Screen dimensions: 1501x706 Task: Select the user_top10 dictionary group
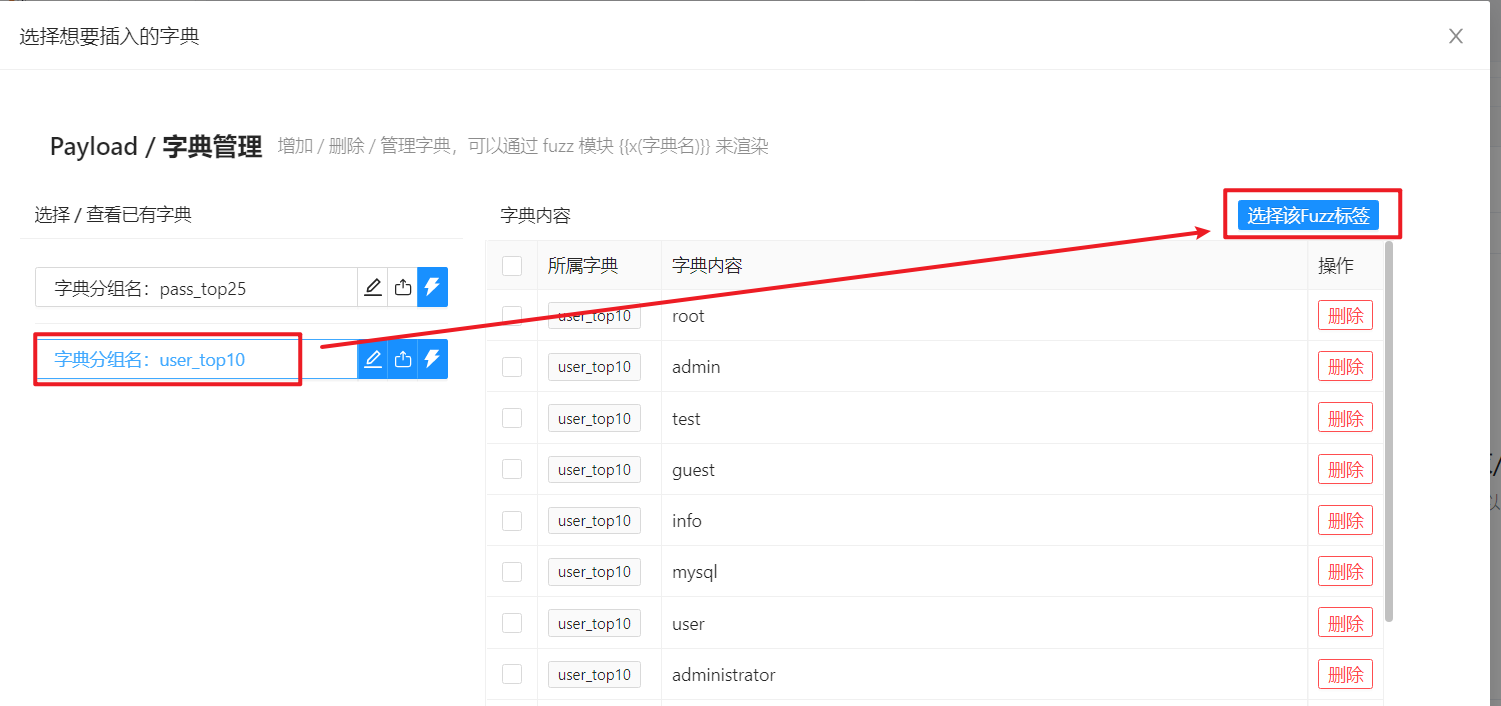196,359
